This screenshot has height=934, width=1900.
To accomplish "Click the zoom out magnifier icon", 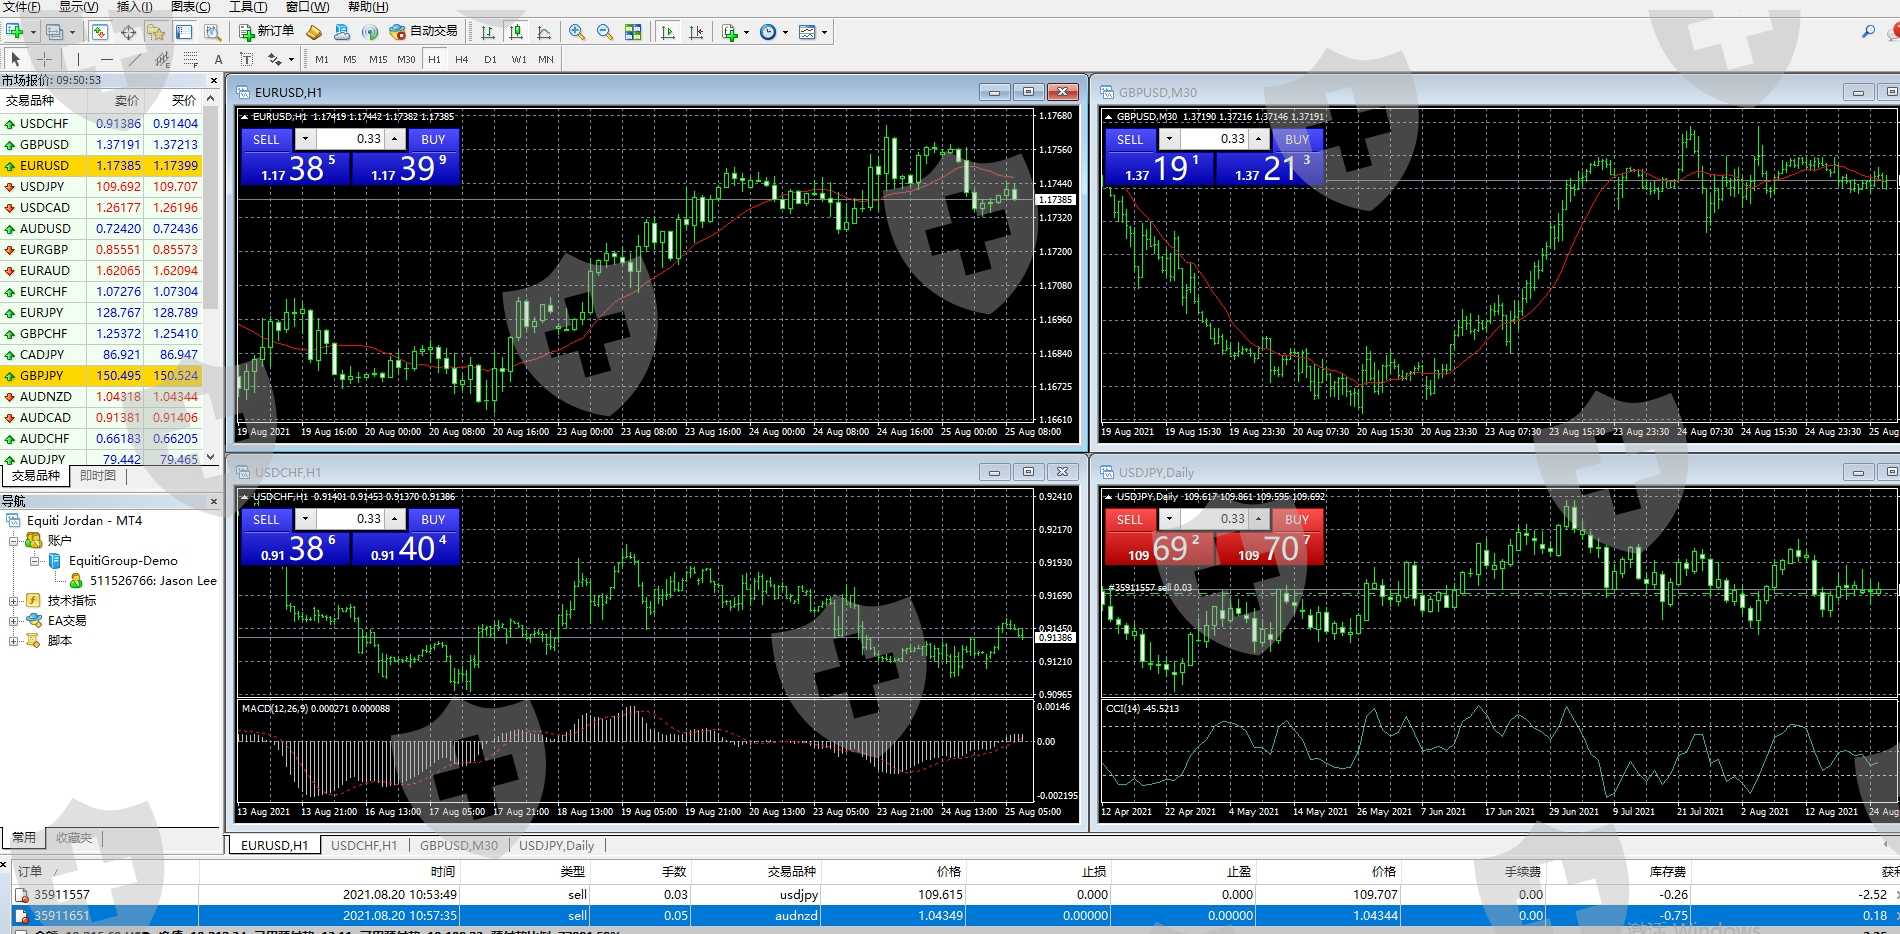I will click(x=605, y=32).
